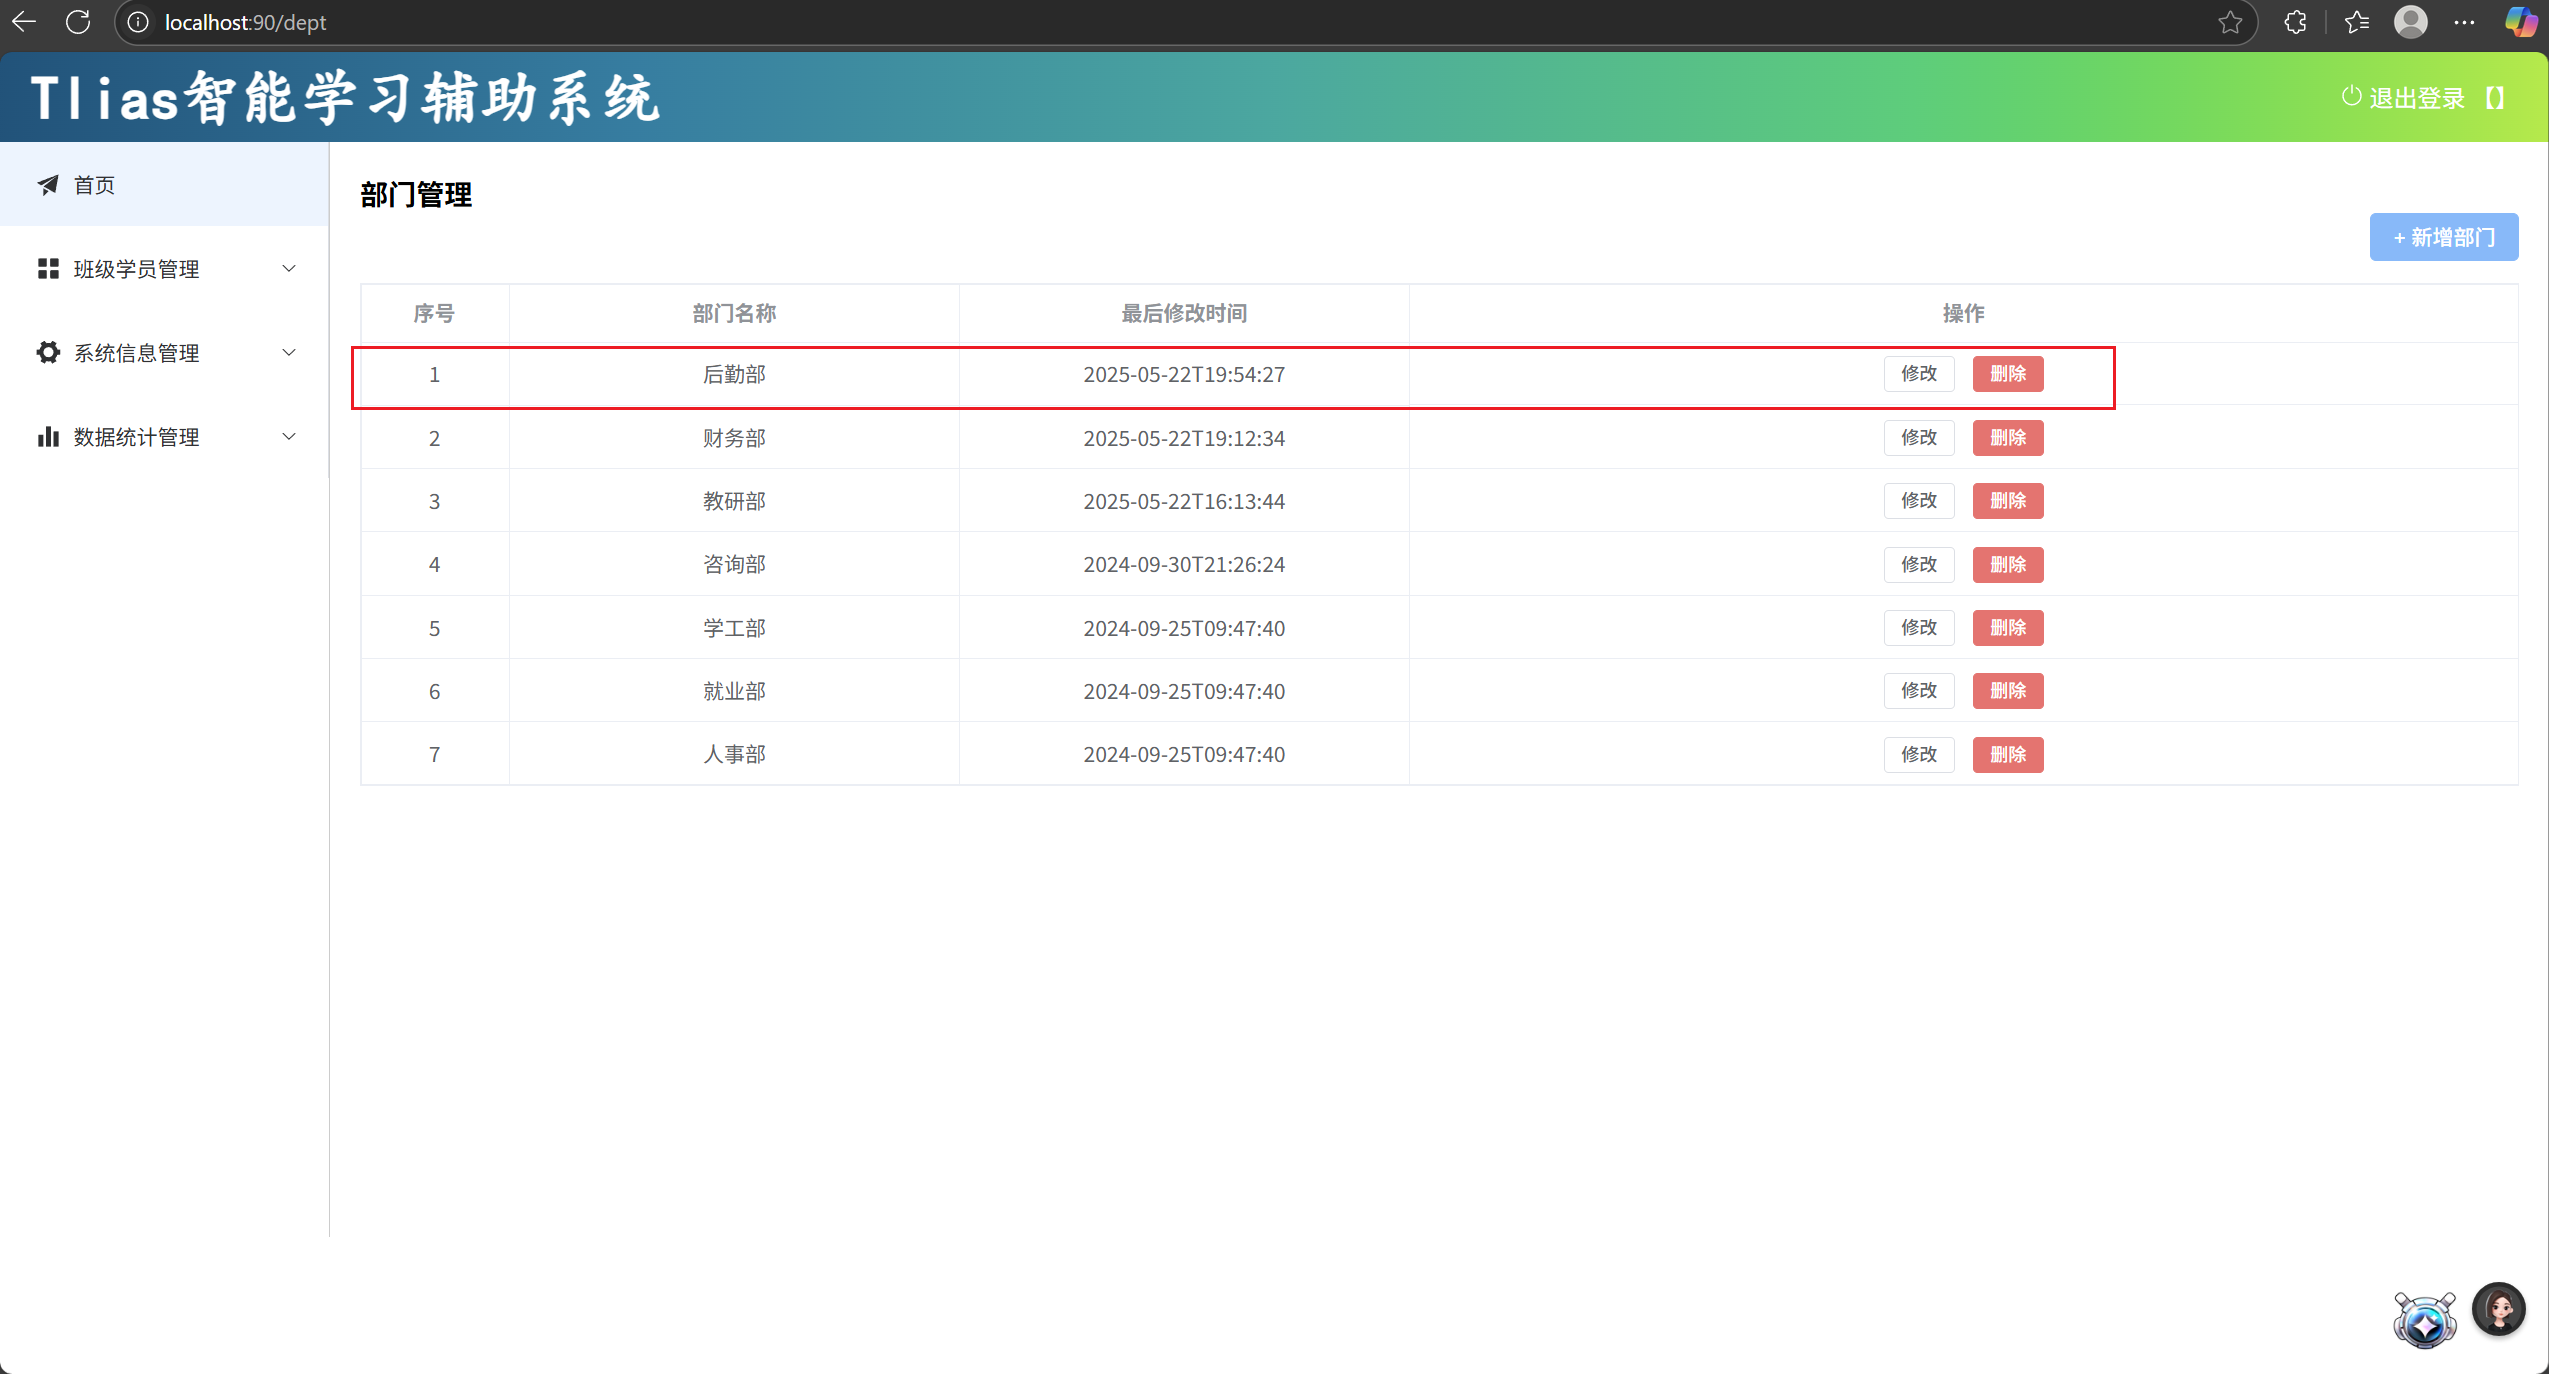Open the 数据统计管理 menu
The height and width of the screenshot is (1374, 2549).
(137, 437)
